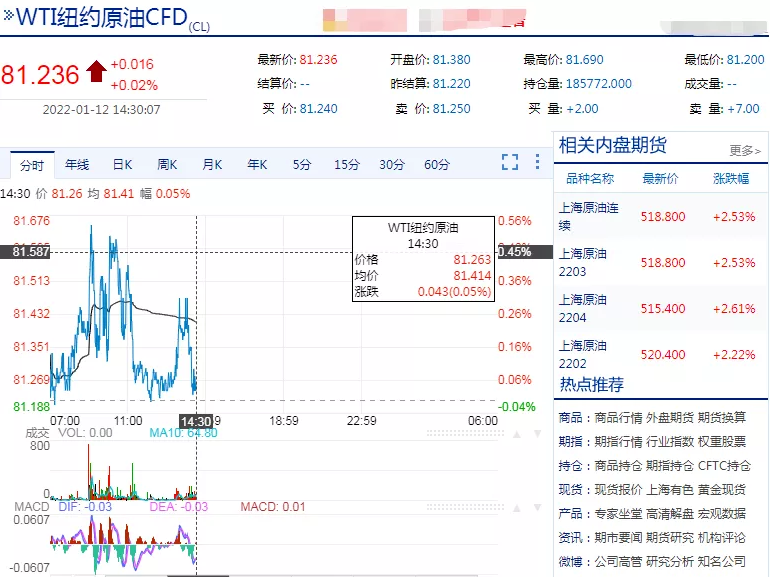Click the down triangle beside volume panel
Viewport: 770px width, 577px height.
[538, 434]
